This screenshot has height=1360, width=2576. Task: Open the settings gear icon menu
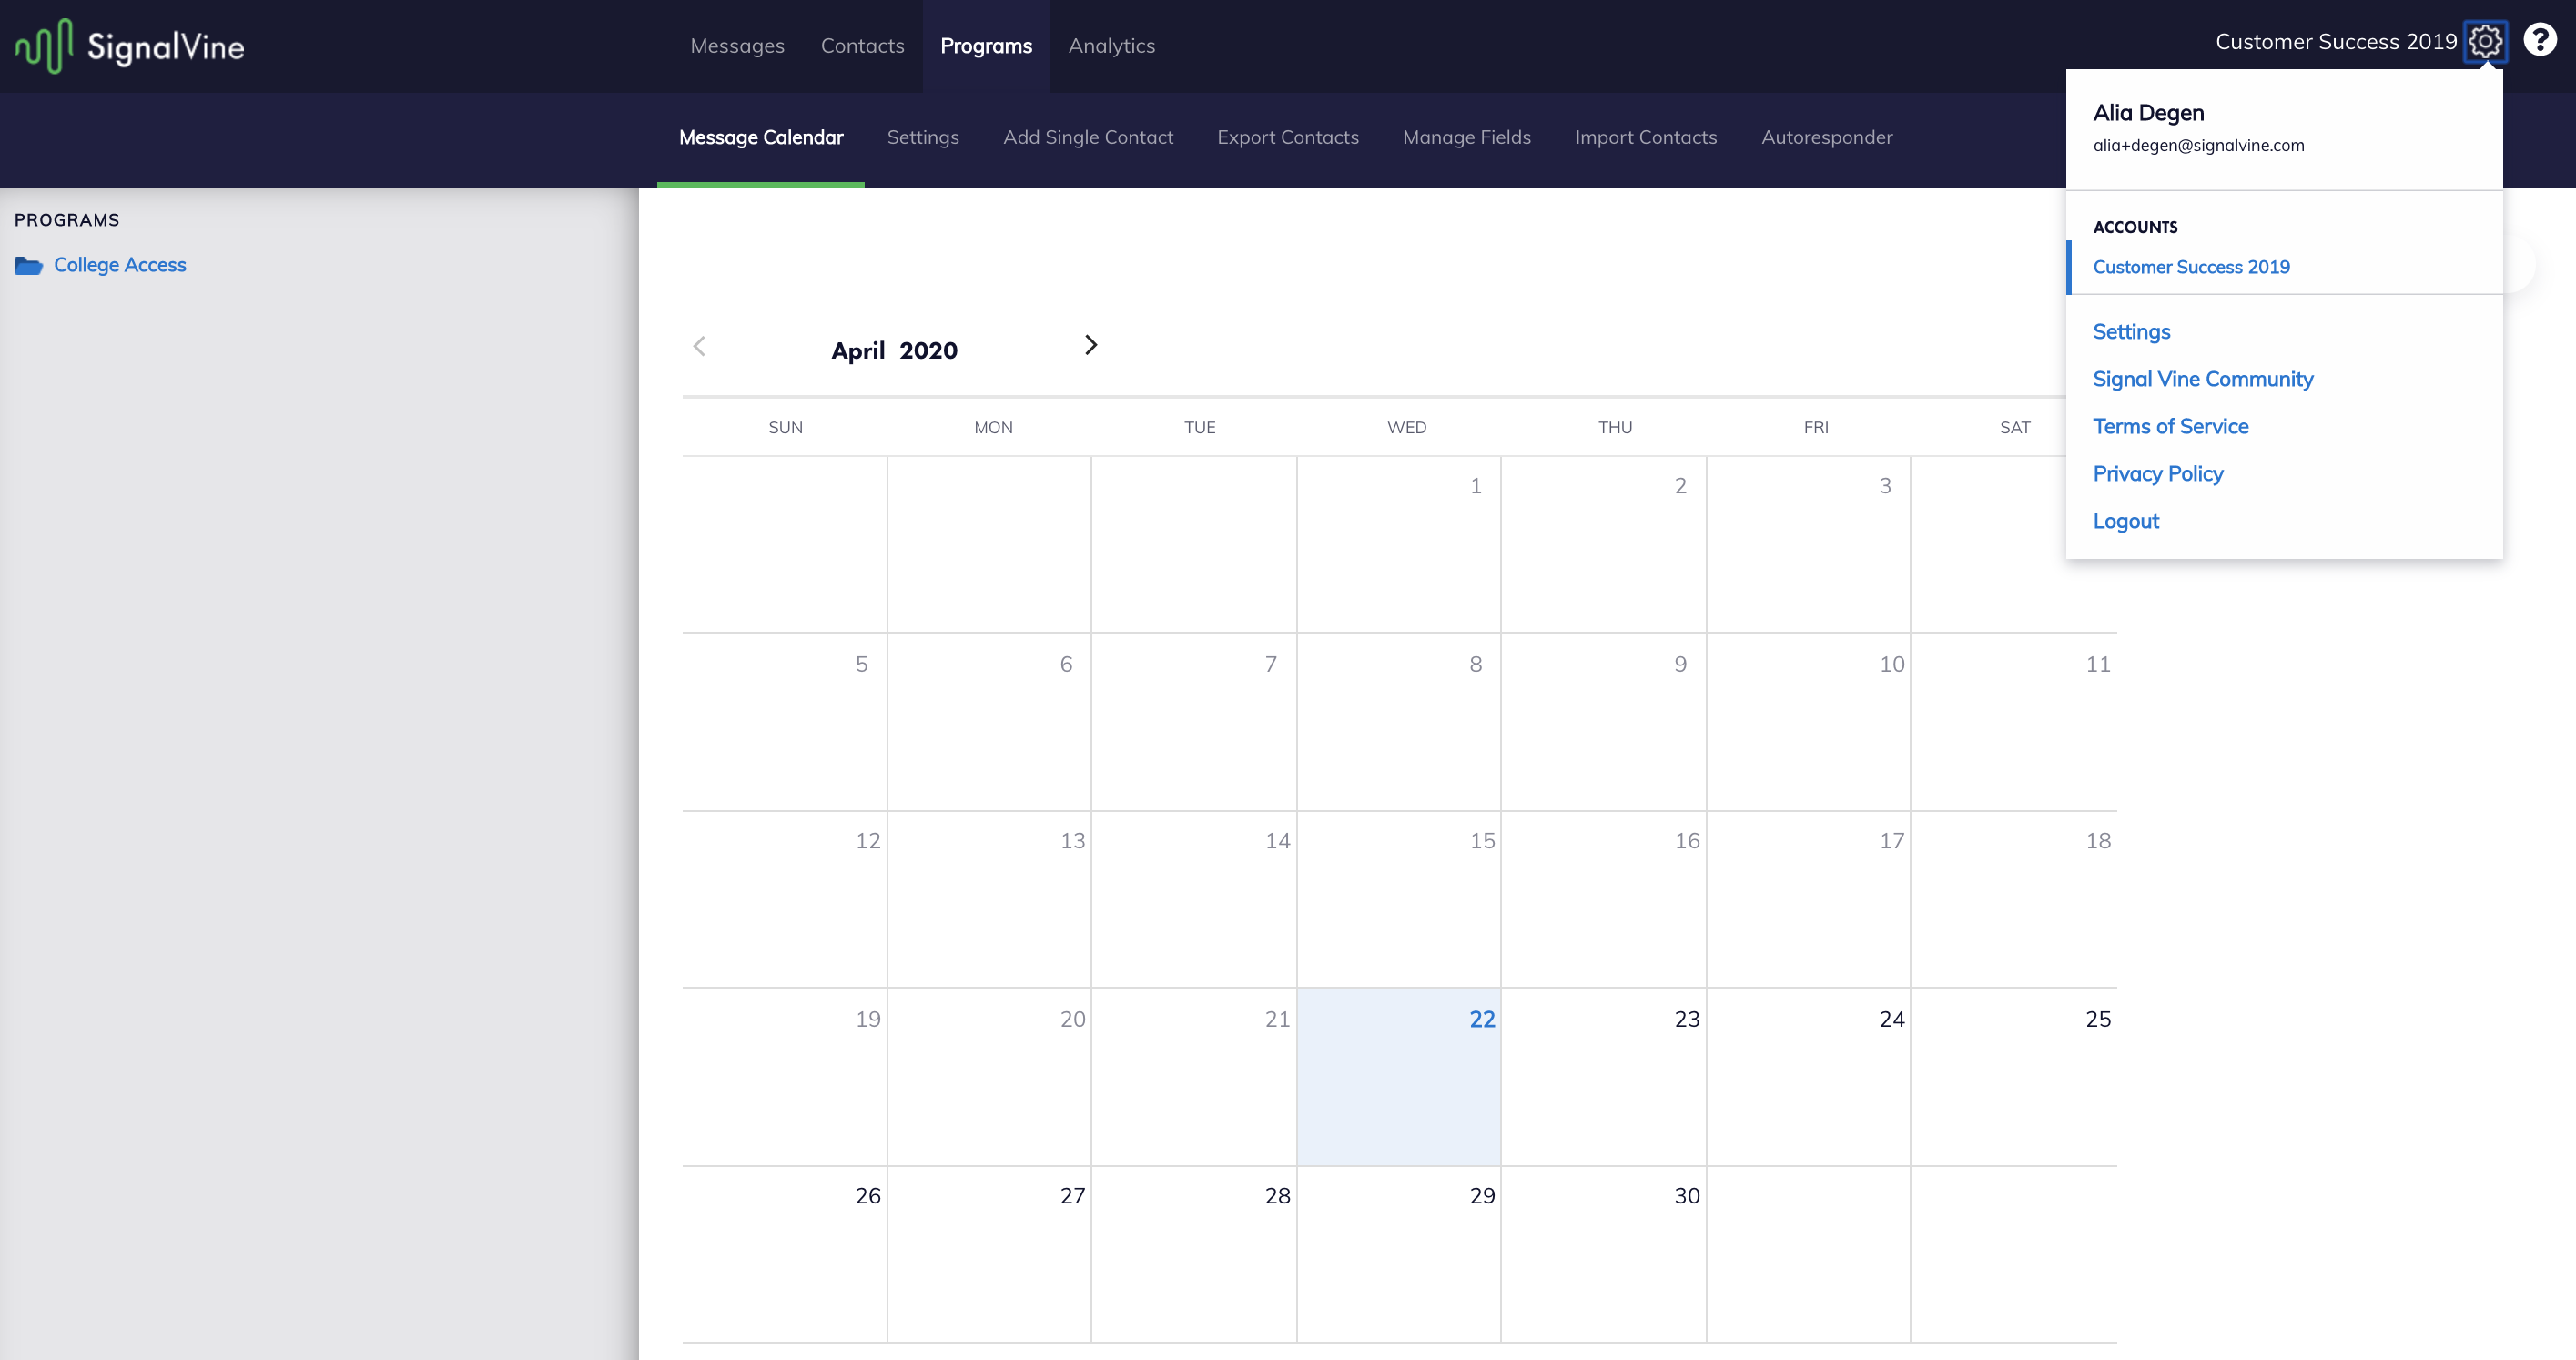(2485, 42)
